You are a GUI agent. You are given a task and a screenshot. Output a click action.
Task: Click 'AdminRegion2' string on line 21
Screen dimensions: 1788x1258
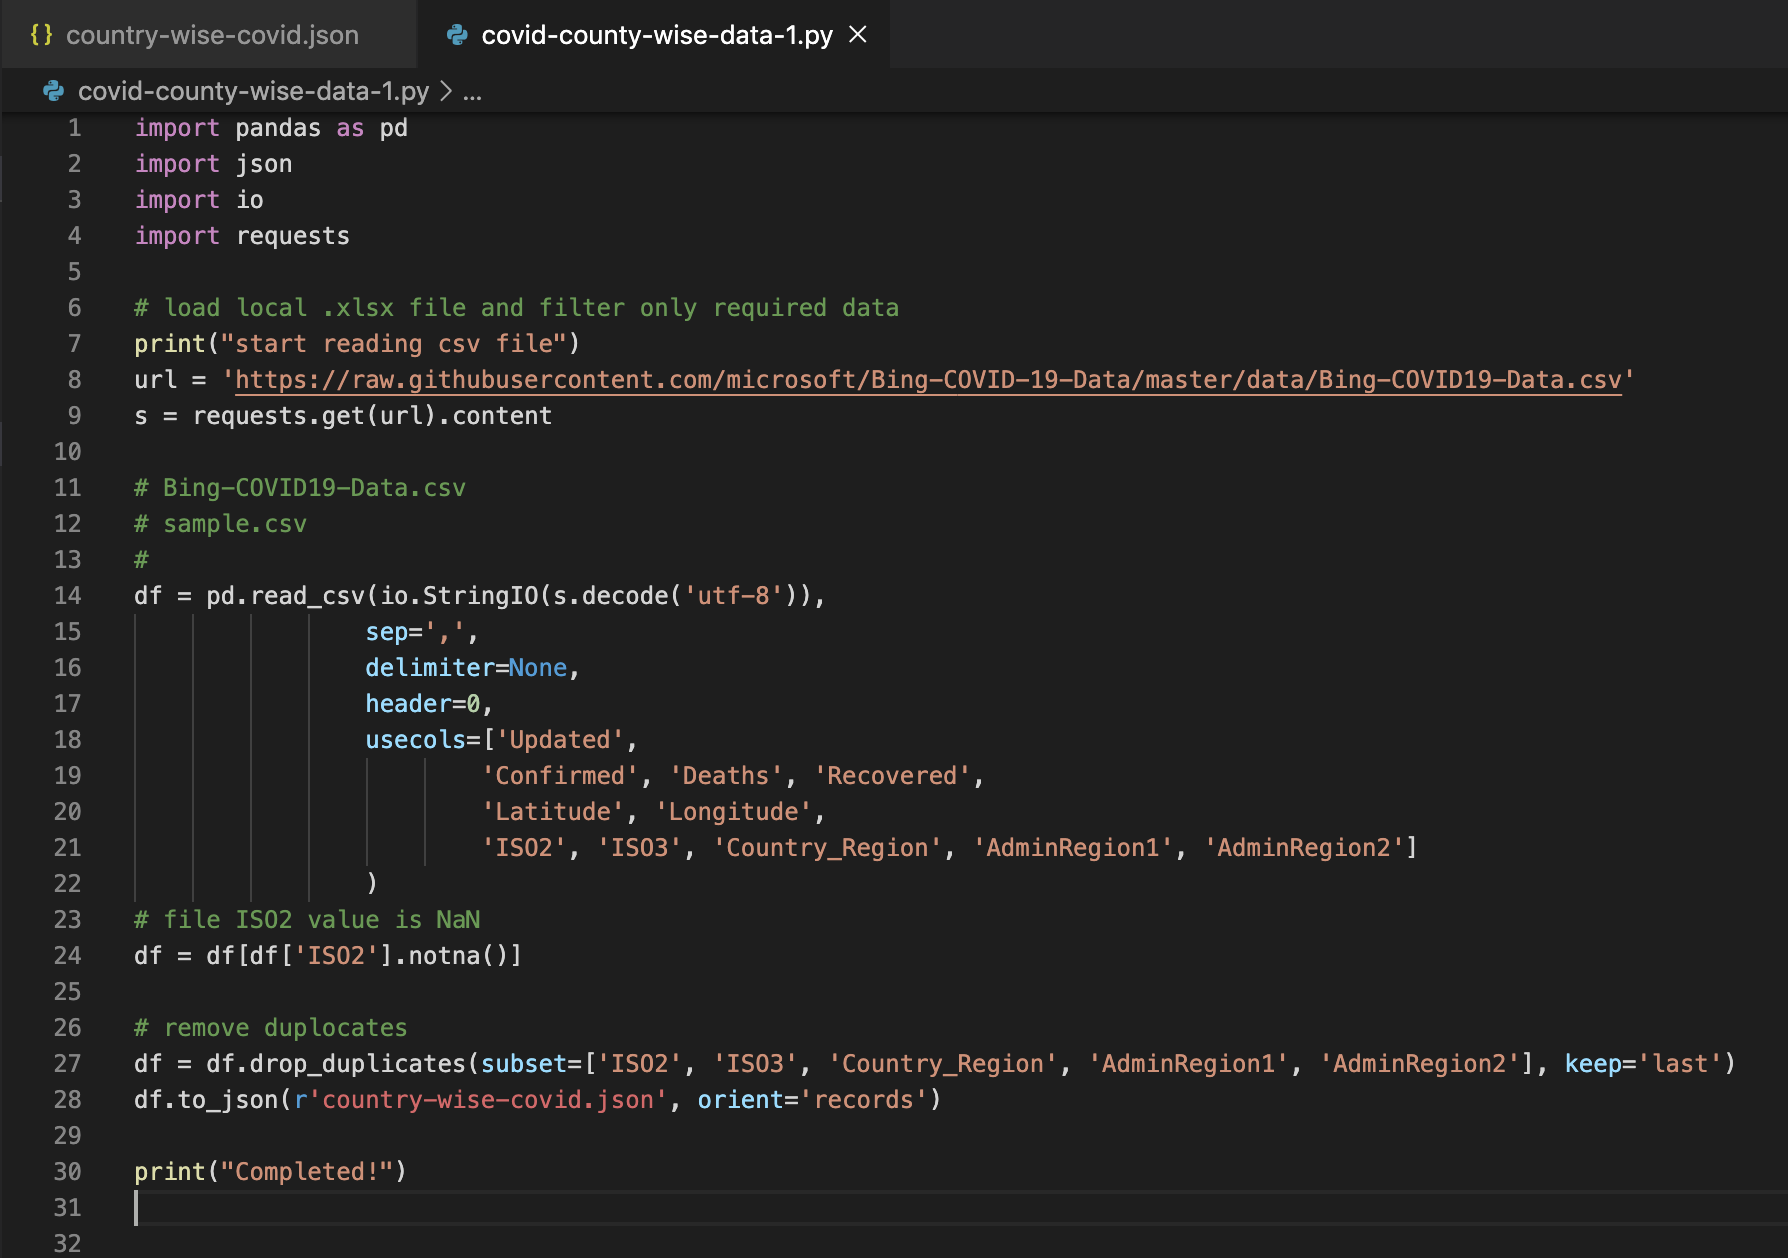1303,848
